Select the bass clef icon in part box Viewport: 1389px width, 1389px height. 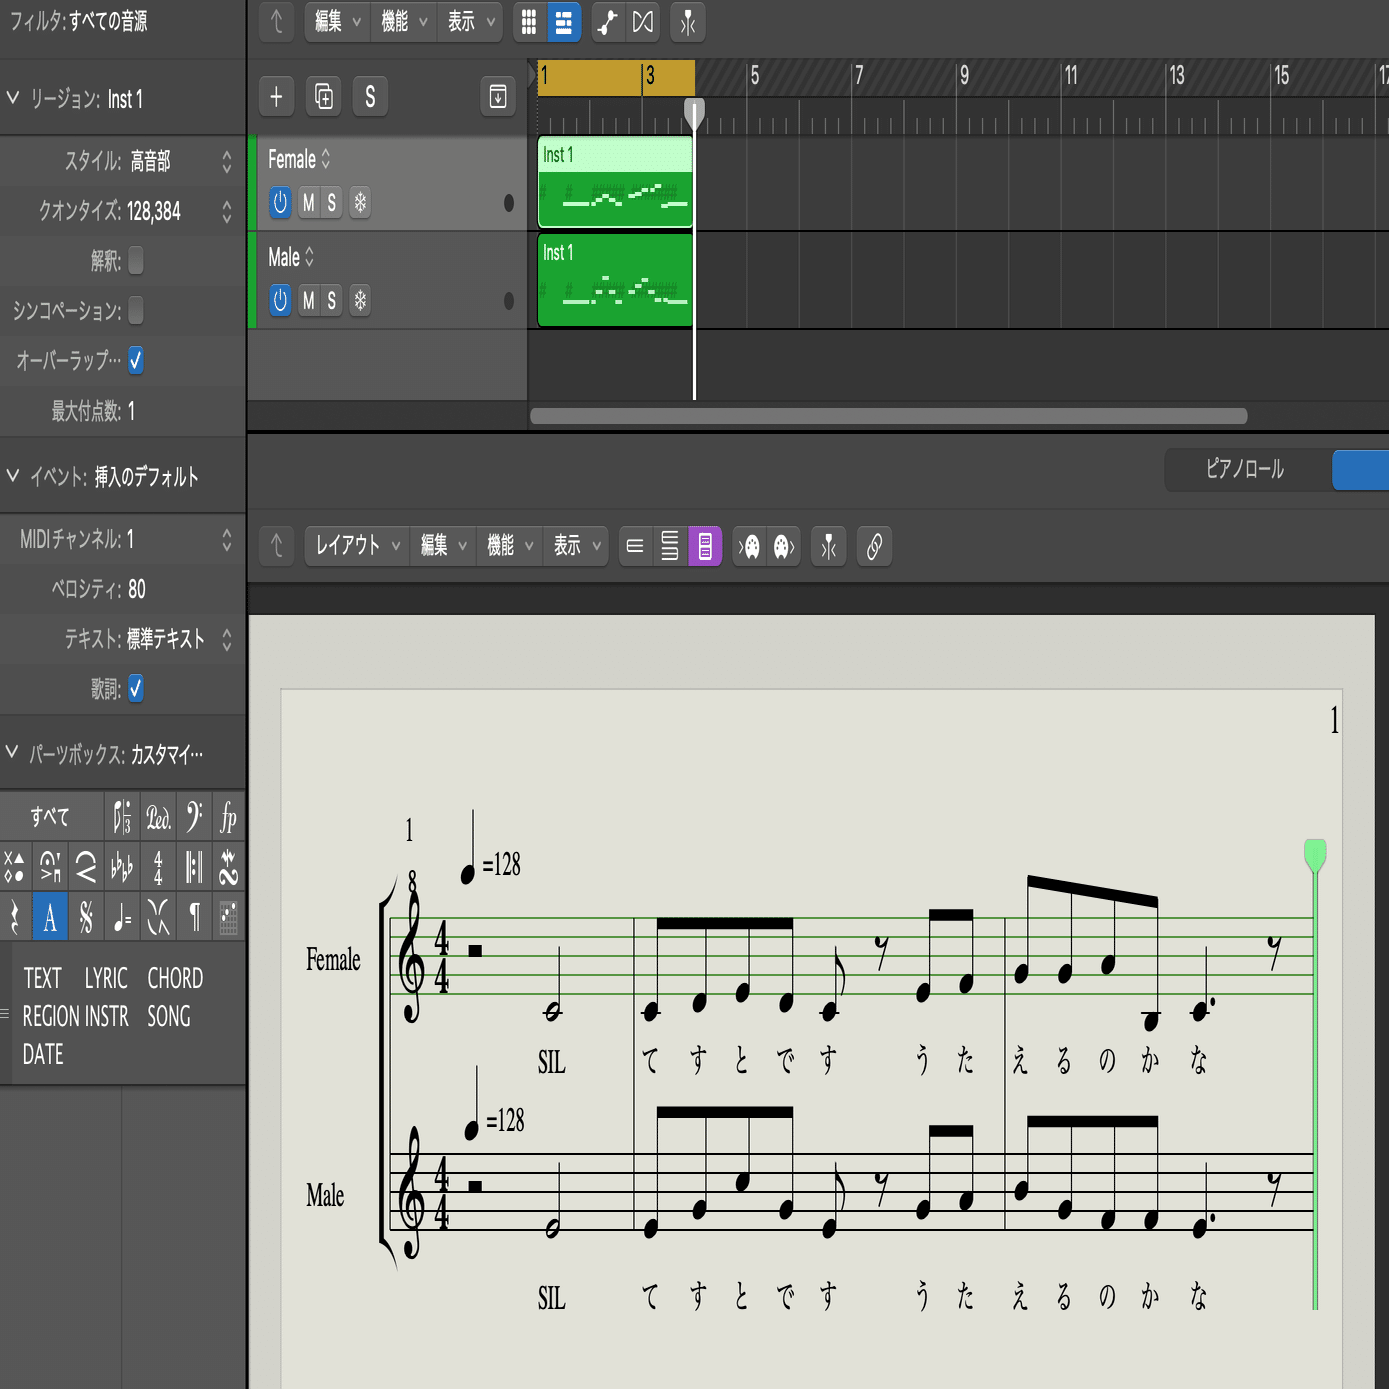click(x=194, y=818)
